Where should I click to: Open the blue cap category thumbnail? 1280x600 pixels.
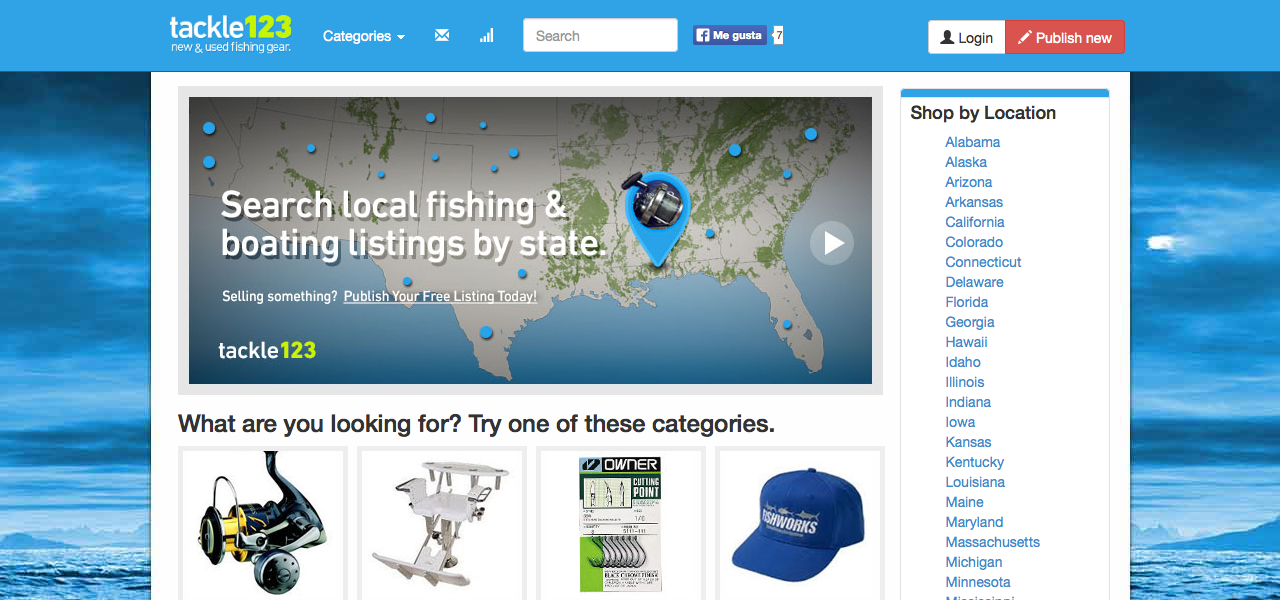(x=799, y=523)
